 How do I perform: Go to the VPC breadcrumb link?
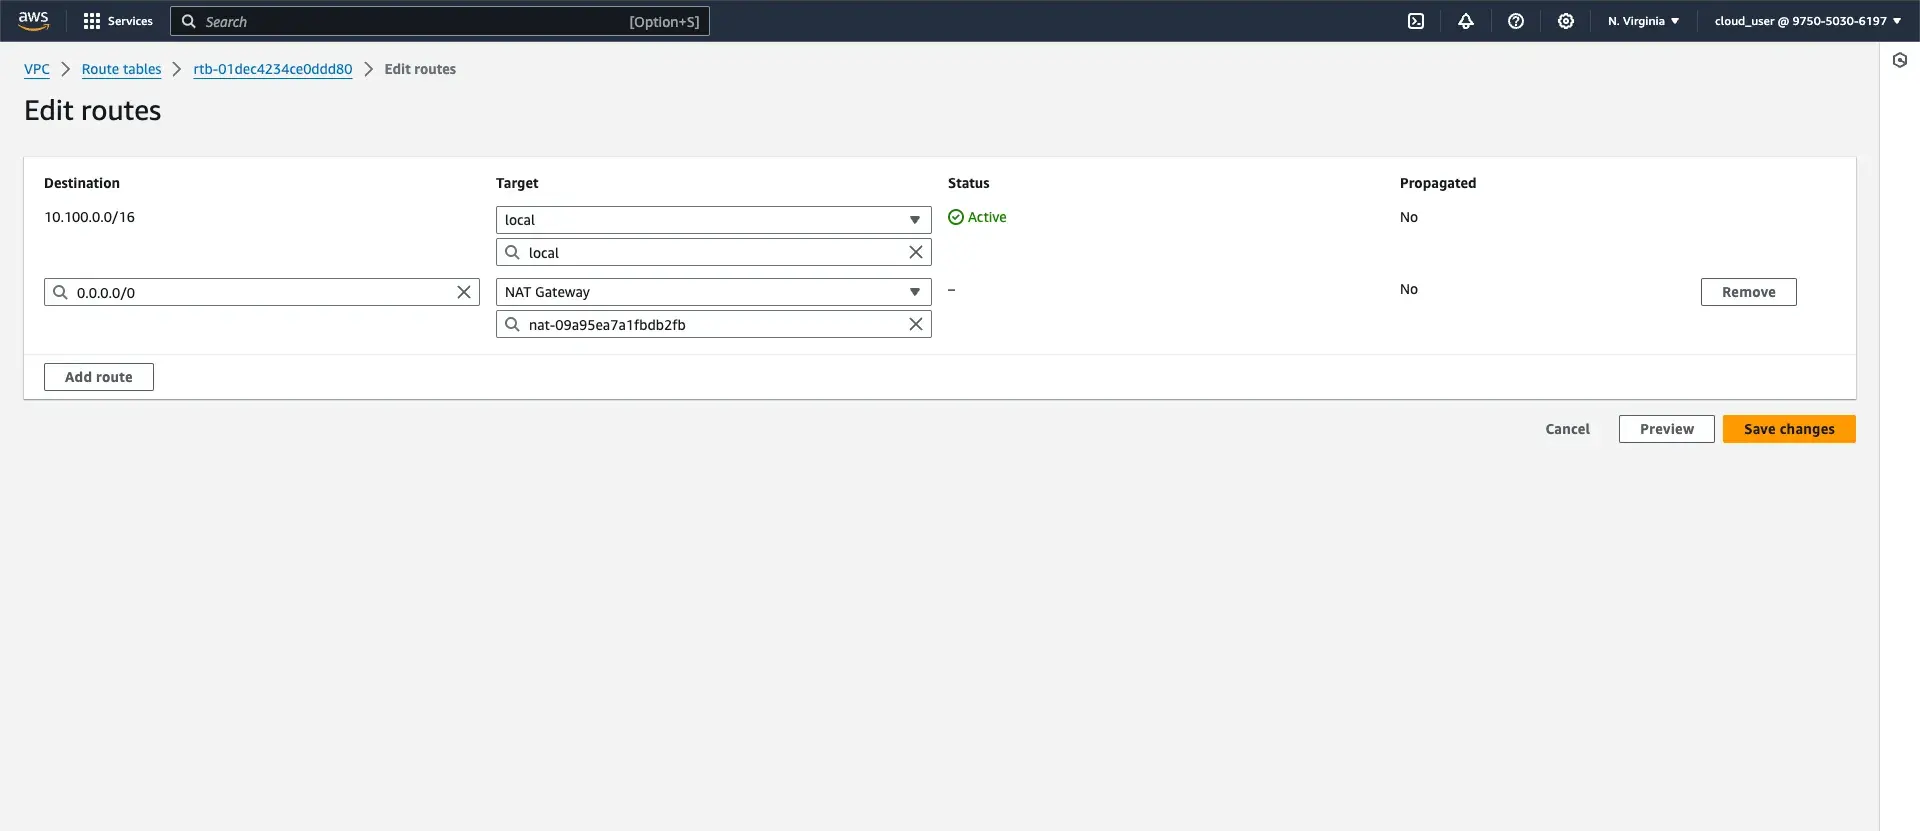tap(37, 69)
